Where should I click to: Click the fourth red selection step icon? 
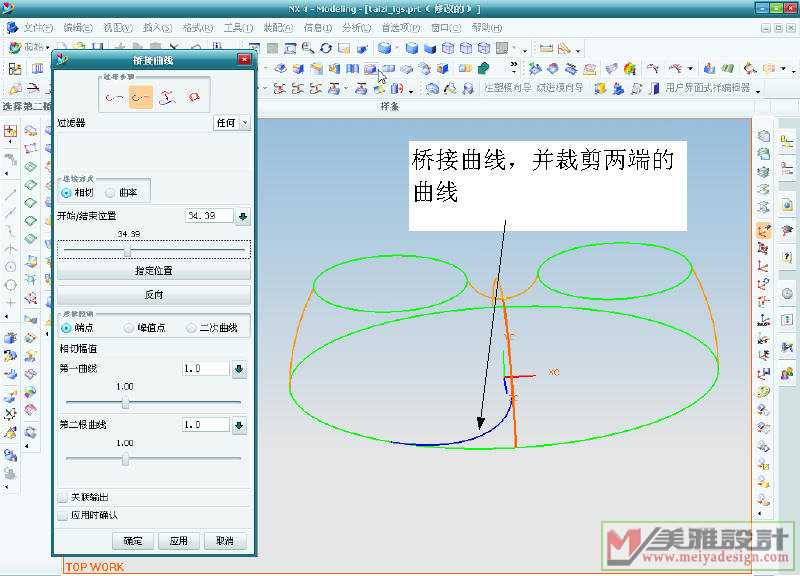tap(194, 97)
